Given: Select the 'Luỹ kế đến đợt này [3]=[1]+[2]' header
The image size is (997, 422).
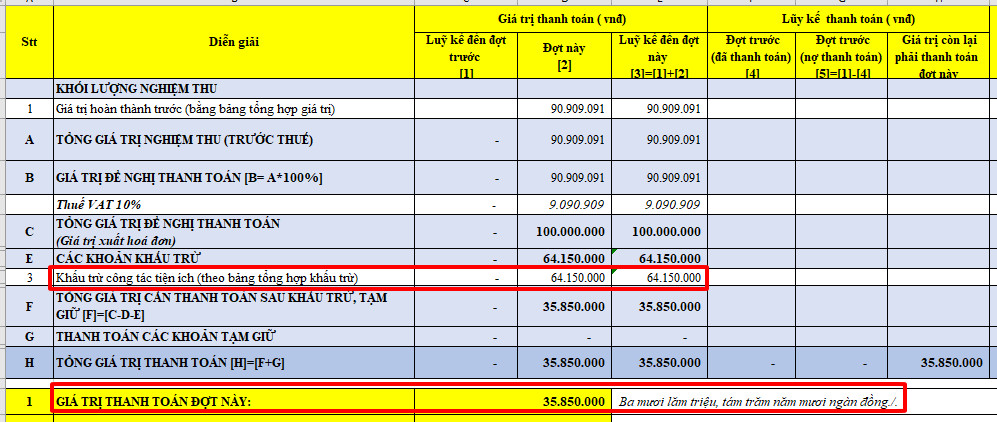Looking at the screenshot, I should pos(659,56).
